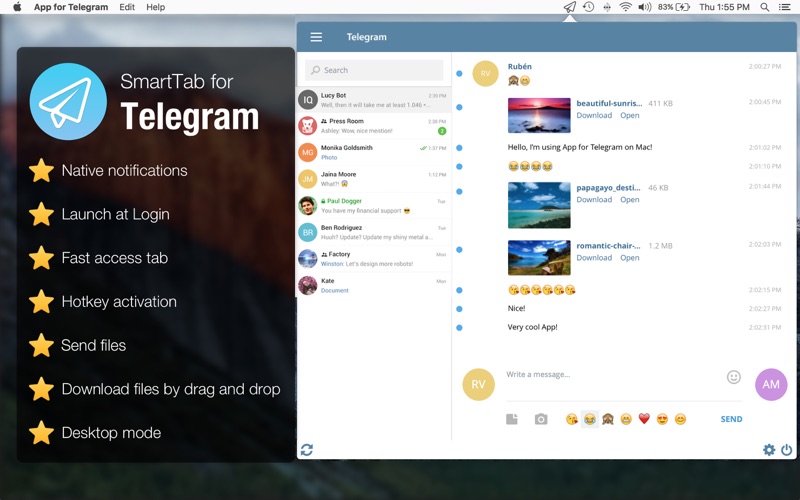
Task: Click the Wi-Fi status icon
Action: click(625, 7)
